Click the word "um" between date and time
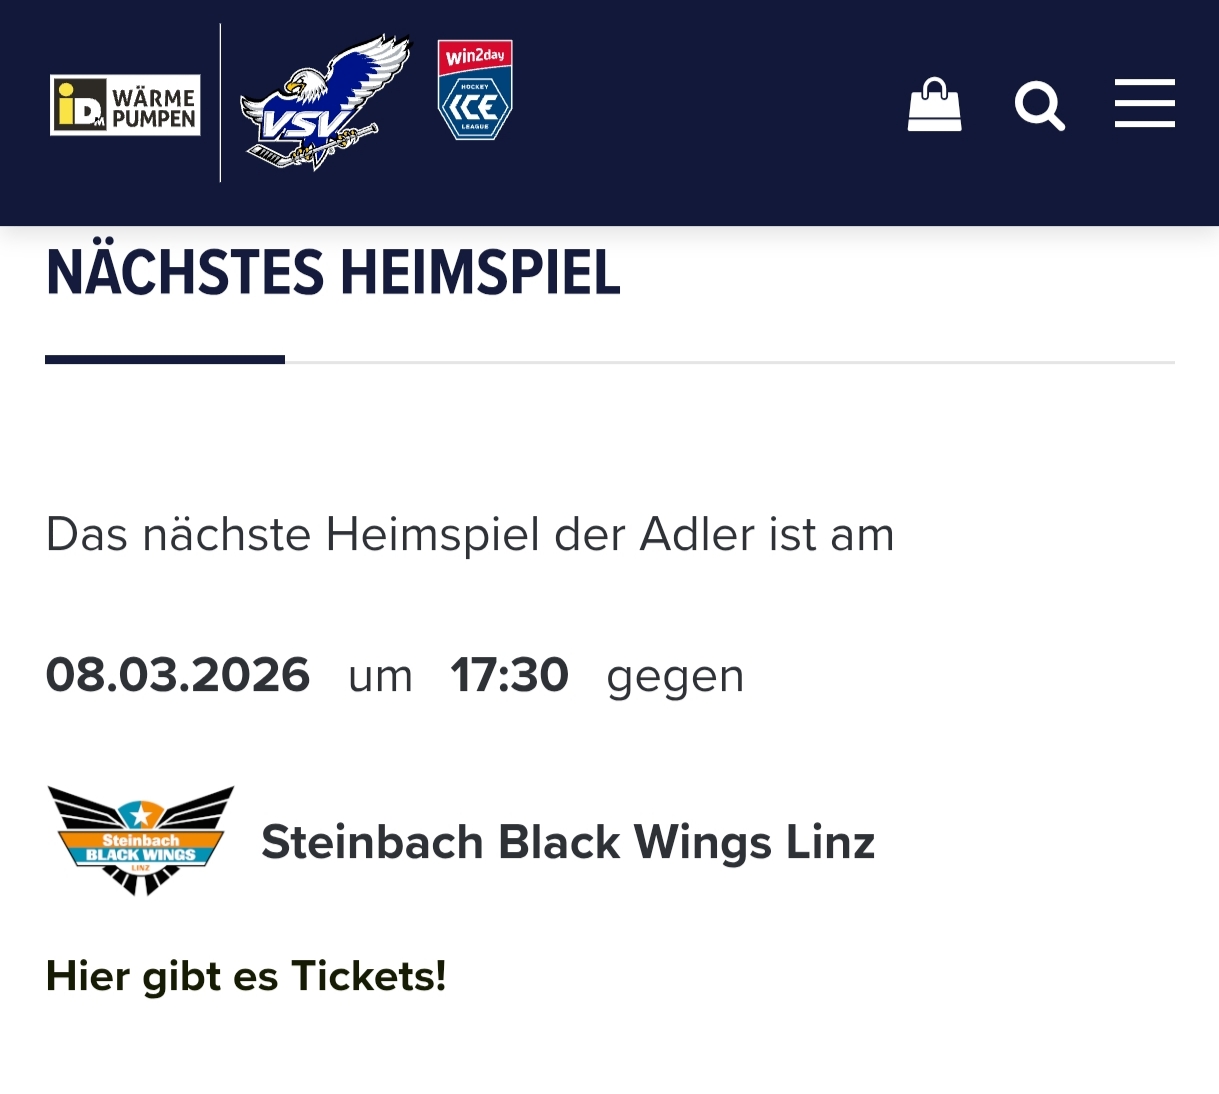This screenshot has height=1094, width=1219. click(x=380, y=677)
